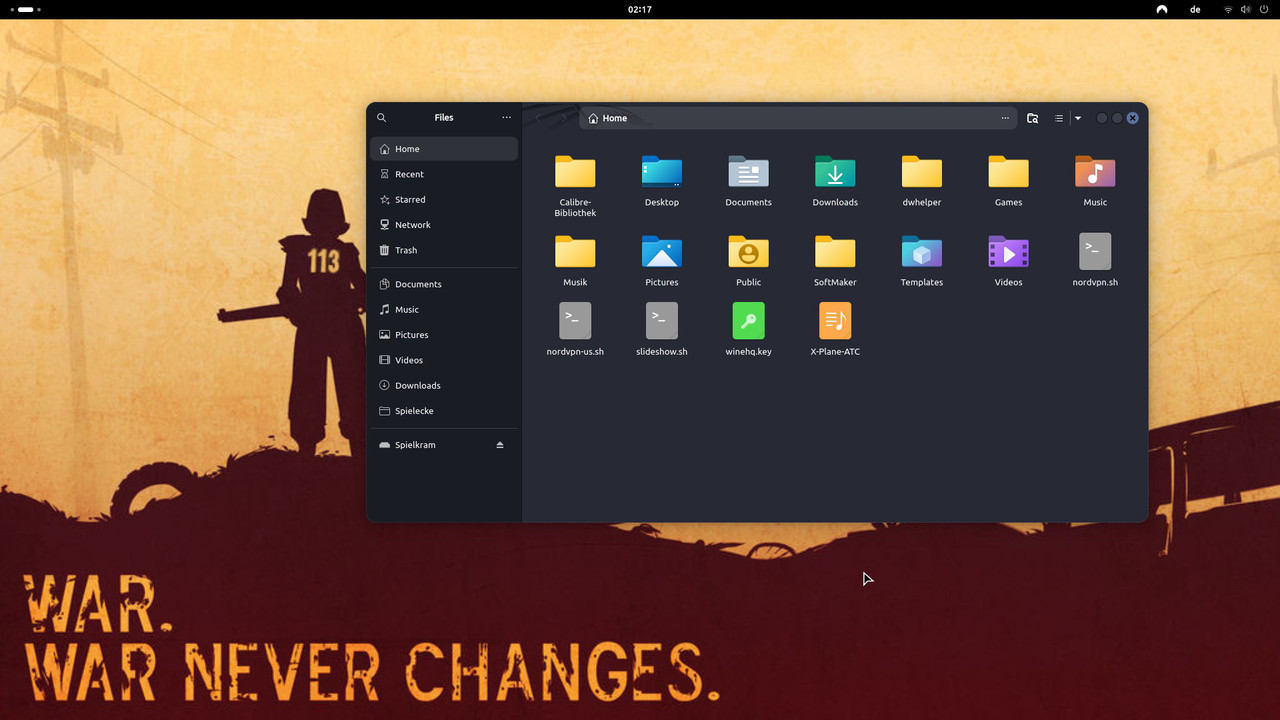Screen dimensions: 1280x720
Task: Open the Spielecke bookmark in the sidebar
Action: point(444,411)
